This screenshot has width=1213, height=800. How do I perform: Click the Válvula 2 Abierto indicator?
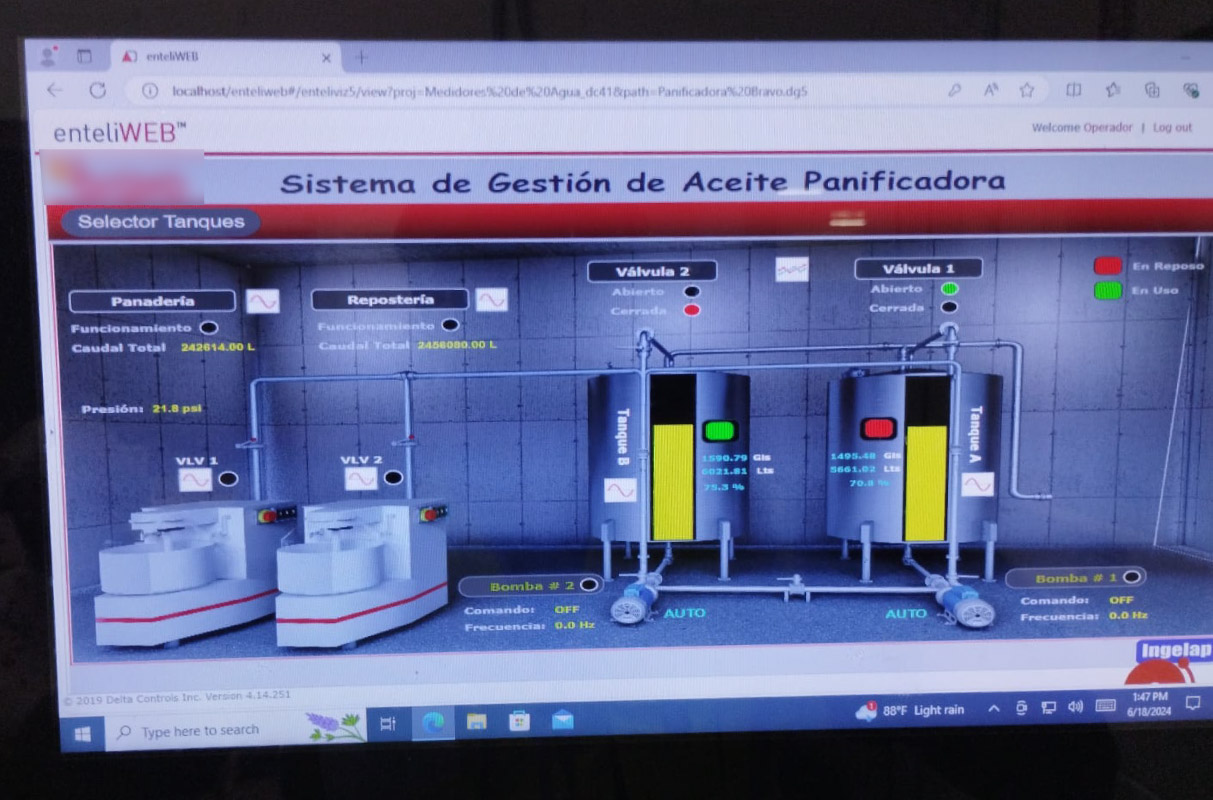(691, 292)
